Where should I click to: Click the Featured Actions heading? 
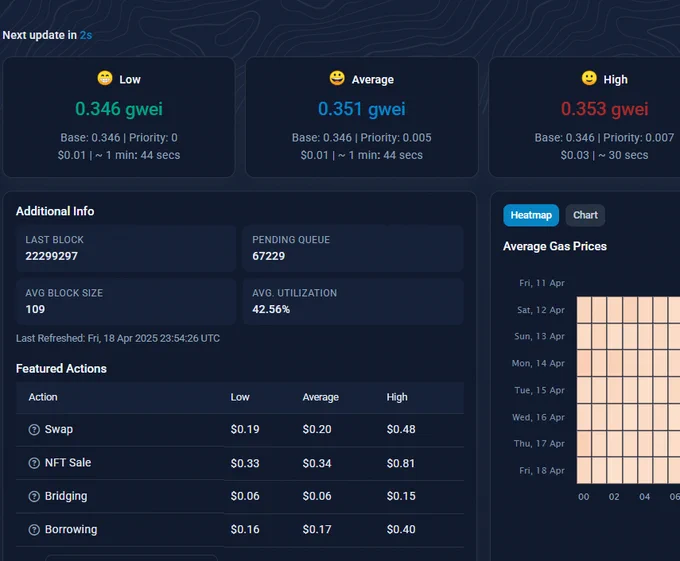[61, 369]
